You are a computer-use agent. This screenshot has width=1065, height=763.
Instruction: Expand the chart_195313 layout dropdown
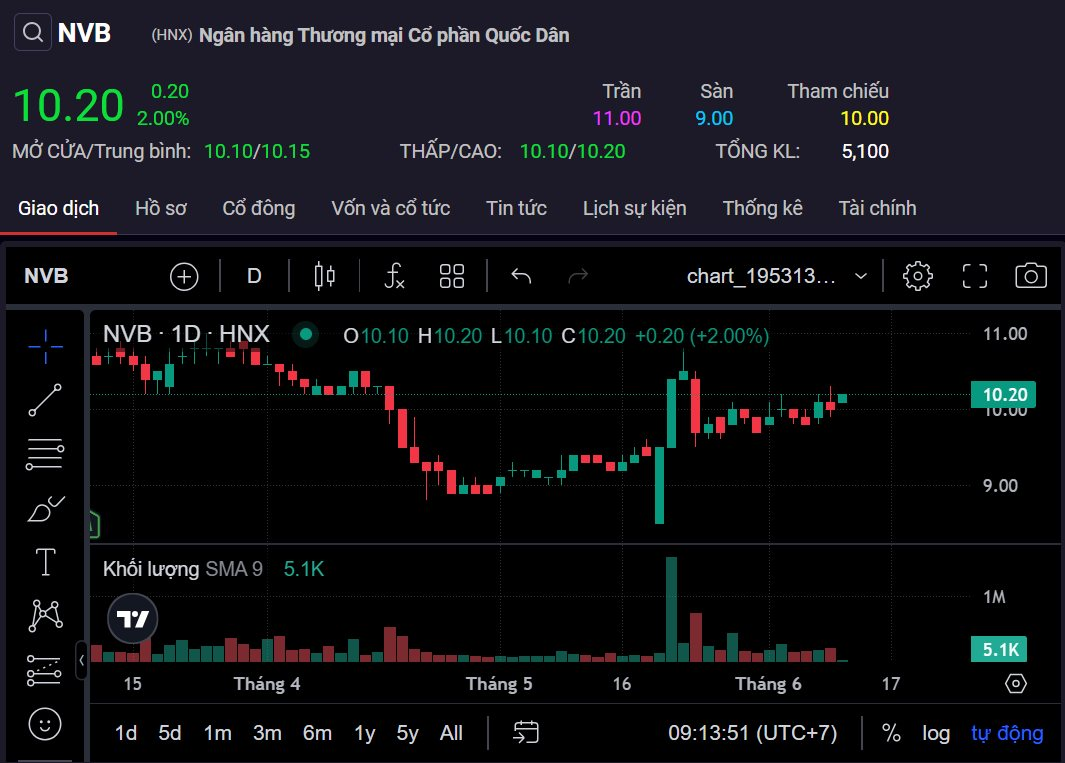point(861,277)
